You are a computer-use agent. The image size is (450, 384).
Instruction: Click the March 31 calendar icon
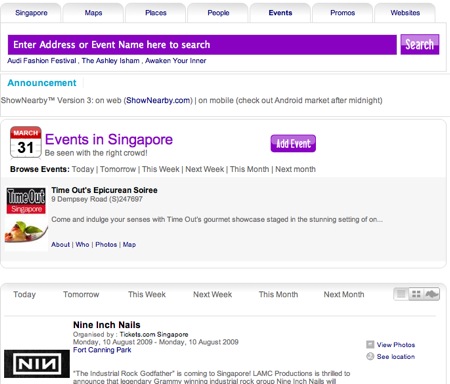click(x=26, y=142)
